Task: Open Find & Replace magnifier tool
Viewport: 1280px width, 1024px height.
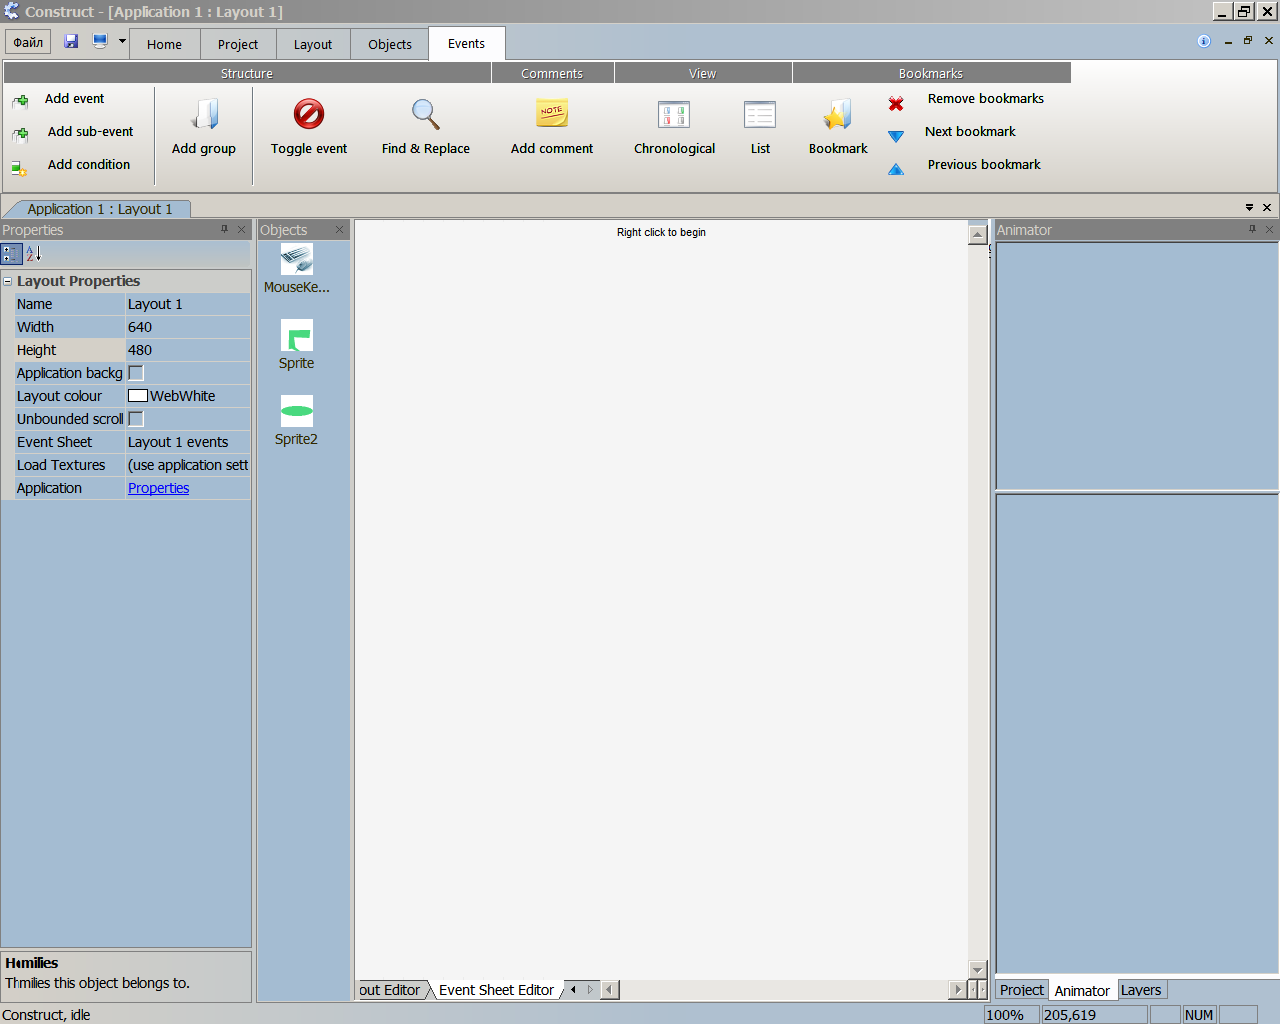Action: [x=426, y=114]
